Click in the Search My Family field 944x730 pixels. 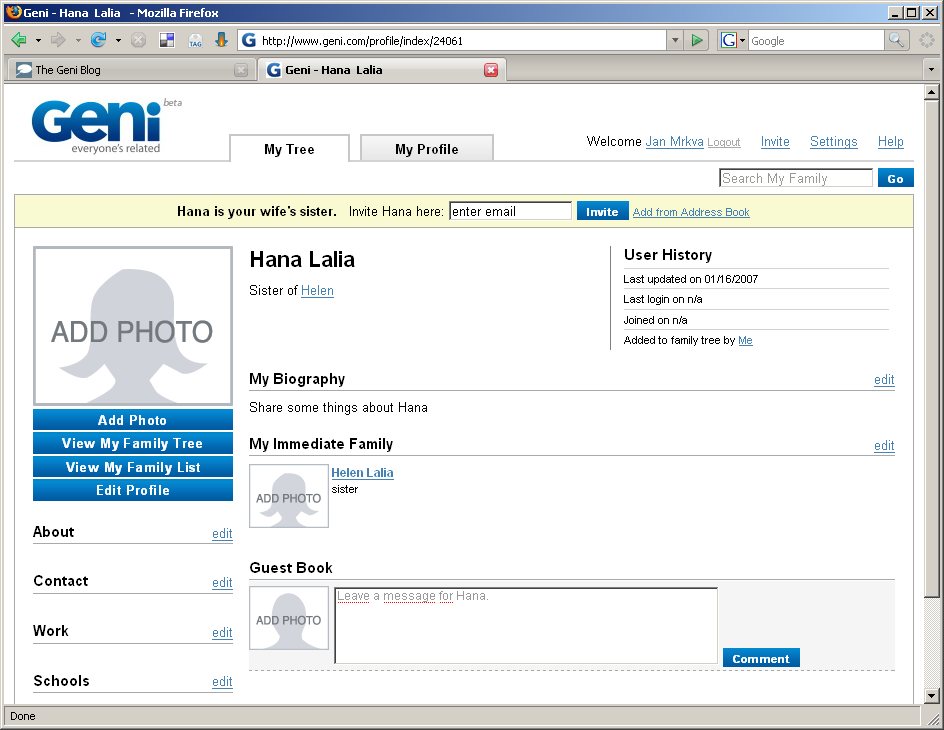point(796,178)
